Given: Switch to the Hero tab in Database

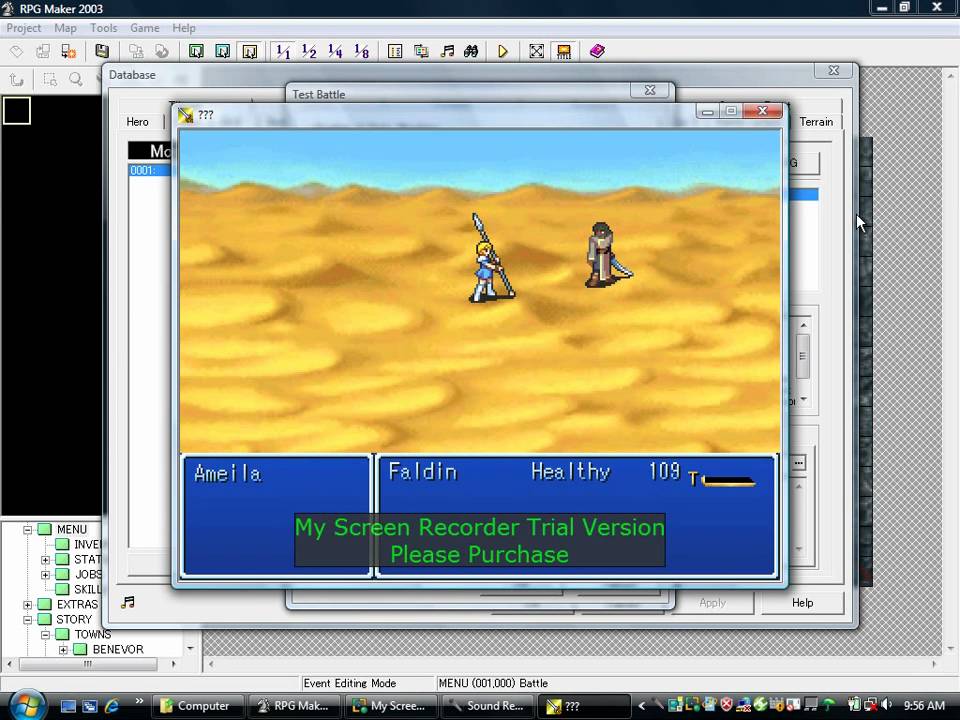Looking at the screenshot, I should (137, 122).
